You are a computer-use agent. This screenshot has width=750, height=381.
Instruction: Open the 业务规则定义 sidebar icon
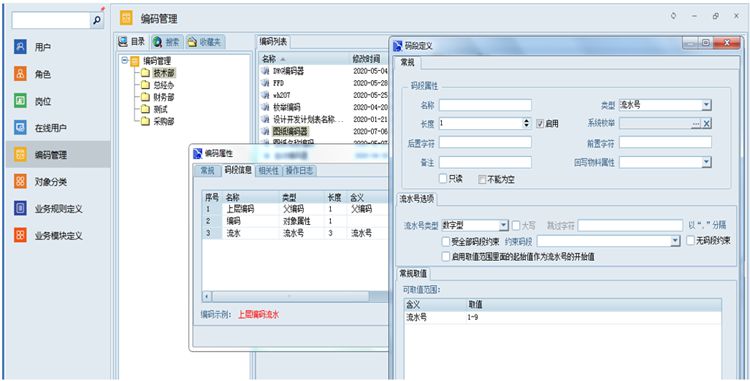[x=20, y=208]
